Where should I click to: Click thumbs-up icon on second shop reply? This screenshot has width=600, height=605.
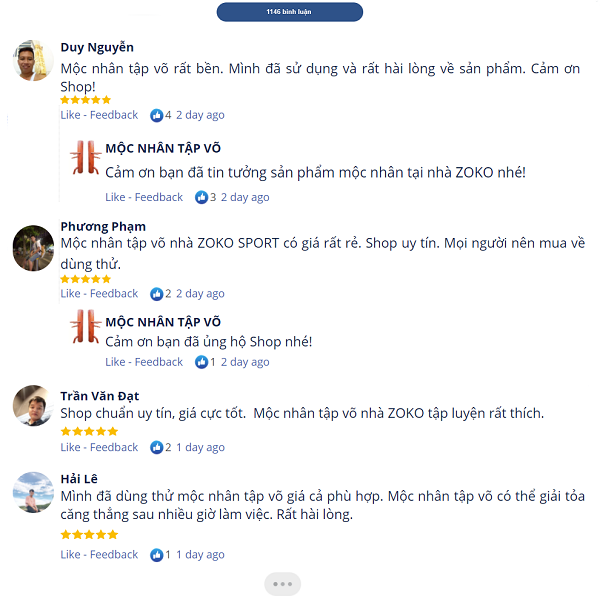tap(201, 362)
